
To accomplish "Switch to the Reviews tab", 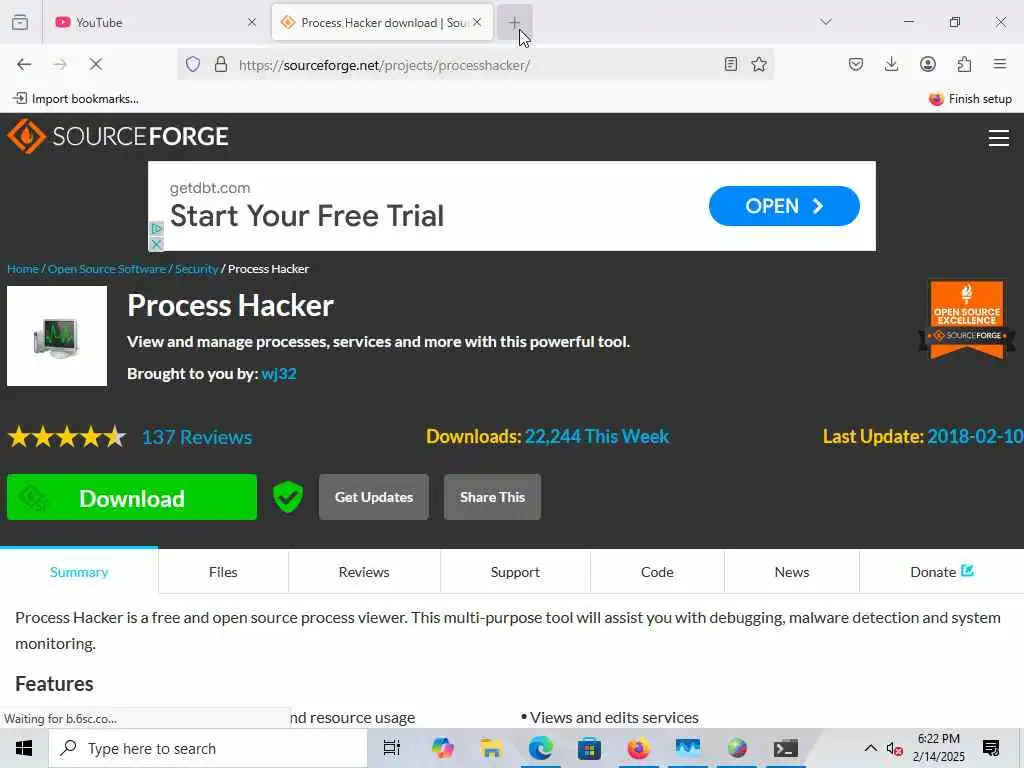I will coord(364,572).
